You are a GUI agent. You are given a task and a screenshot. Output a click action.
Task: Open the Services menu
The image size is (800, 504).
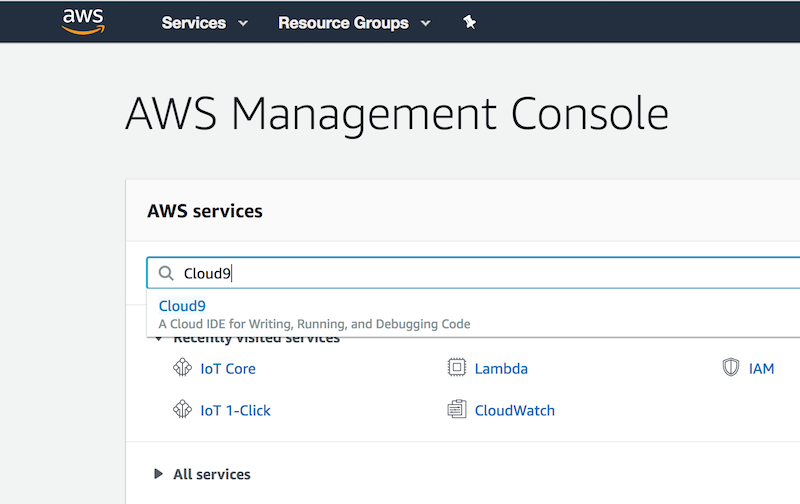(x=193, y=23)
